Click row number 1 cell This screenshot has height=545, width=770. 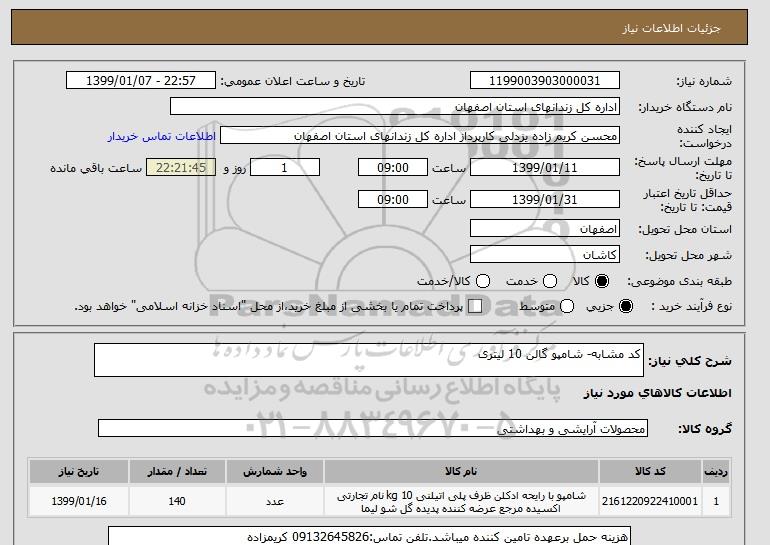click(x=716, y=501)
